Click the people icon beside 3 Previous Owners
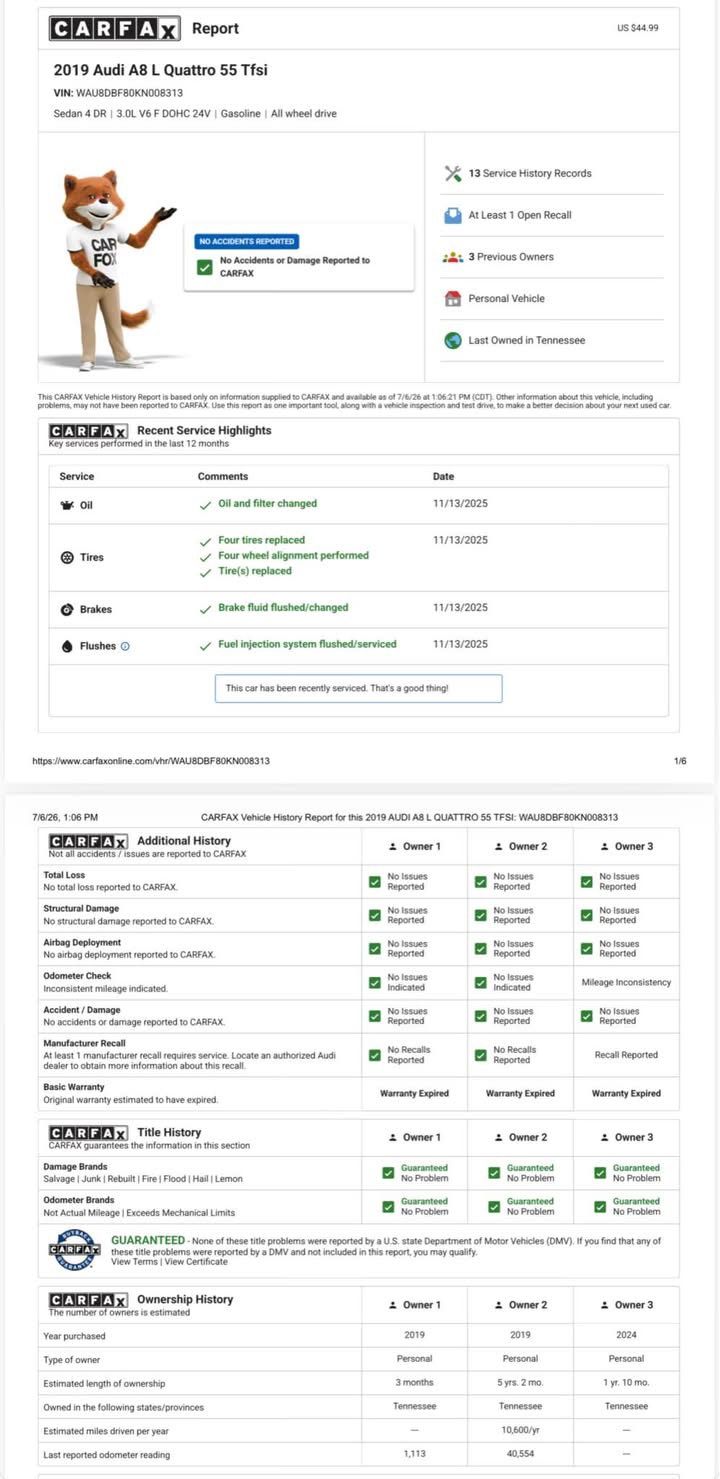The image size is (720, 1479). (x=453, y=257)
